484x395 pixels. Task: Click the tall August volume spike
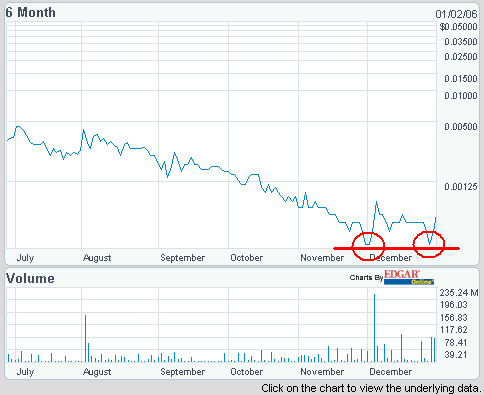86,338
